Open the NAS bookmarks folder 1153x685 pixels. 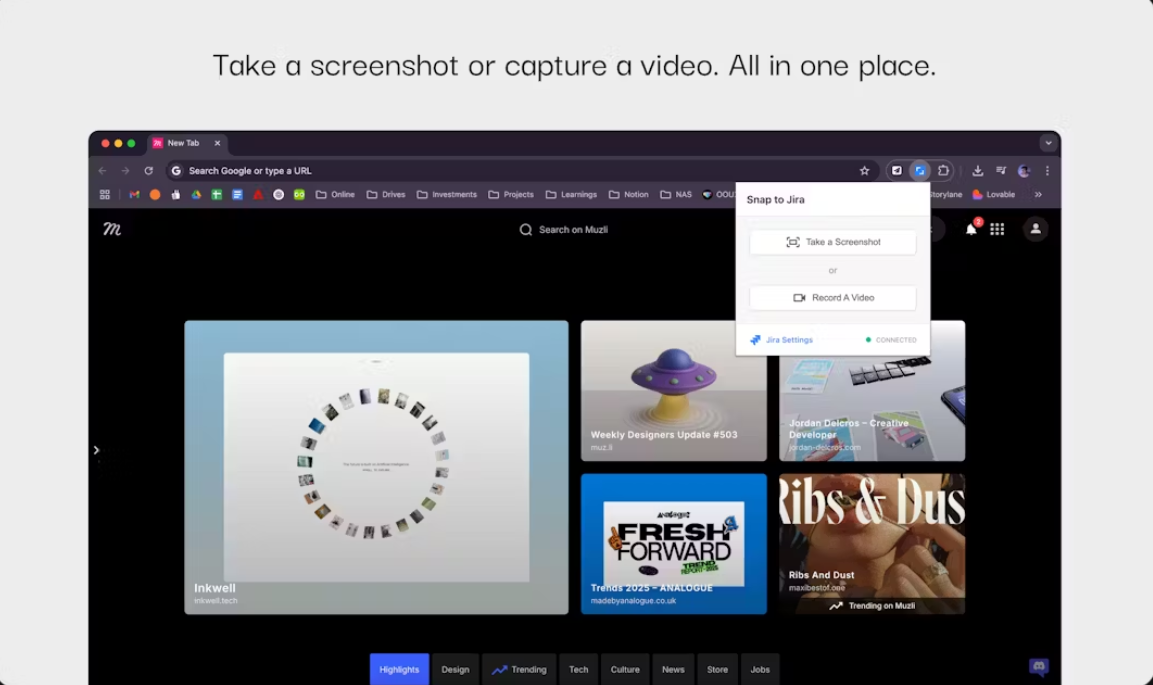676,195
